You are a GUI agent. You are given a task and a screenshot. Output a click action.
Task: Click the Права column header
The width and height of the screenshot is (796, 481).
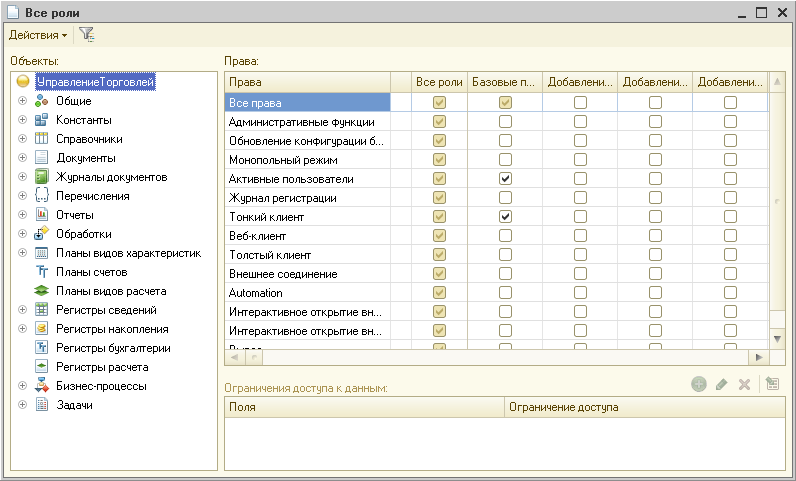[308, 82]
